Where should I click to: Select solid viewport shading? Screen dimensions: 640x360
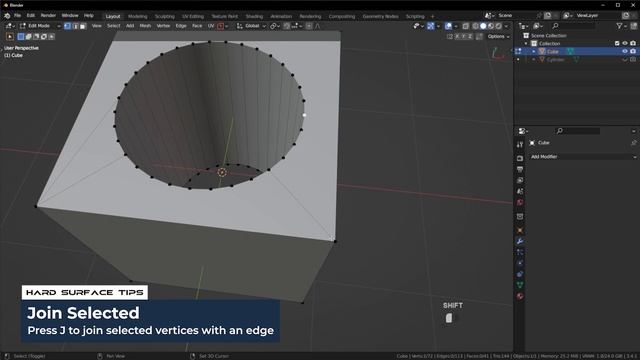coord(483,26)
